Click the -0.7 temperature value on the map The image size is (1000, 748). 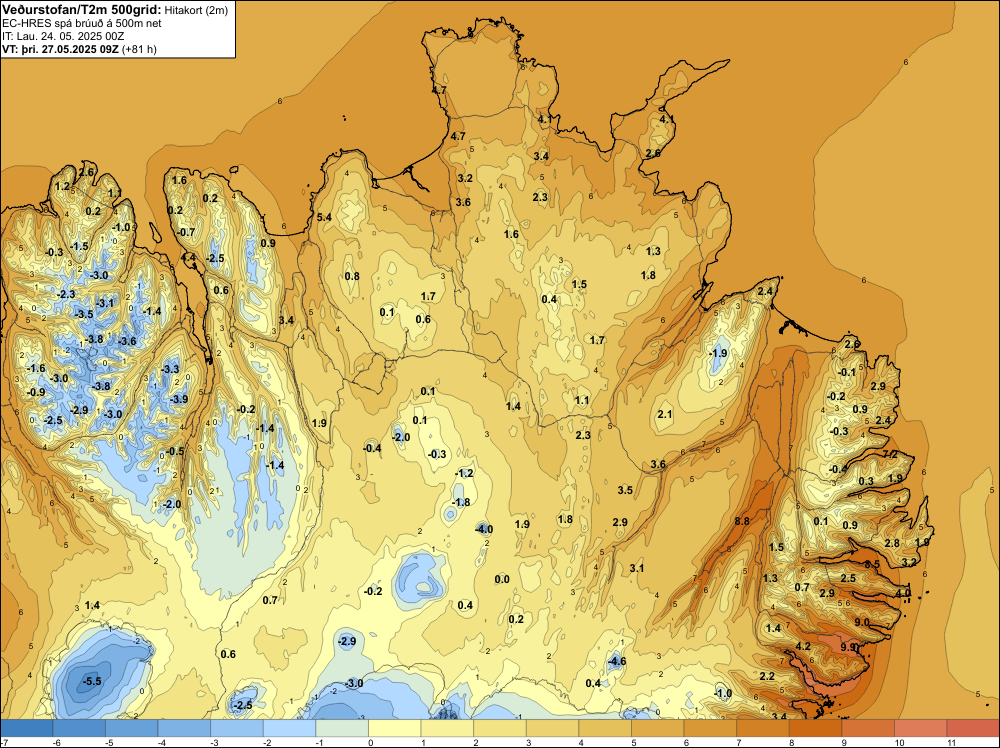(x=186, y=232)
